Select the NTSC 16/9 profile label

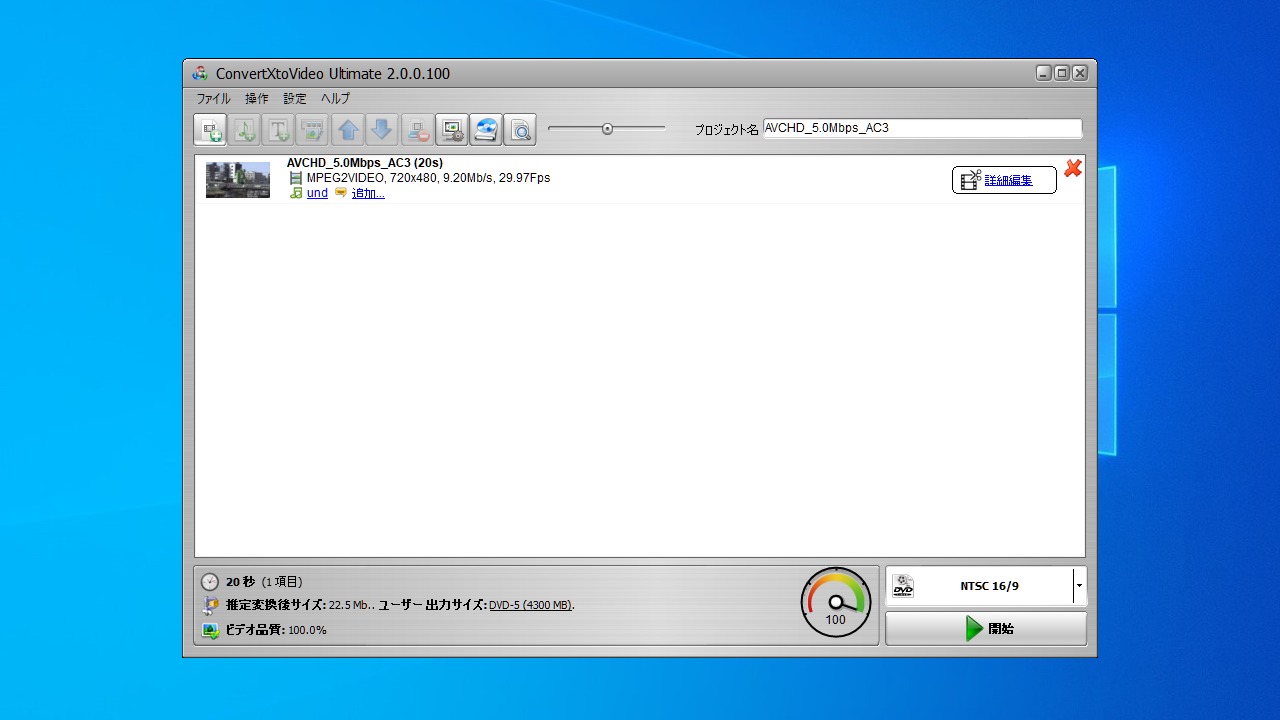tap(990, 586)
